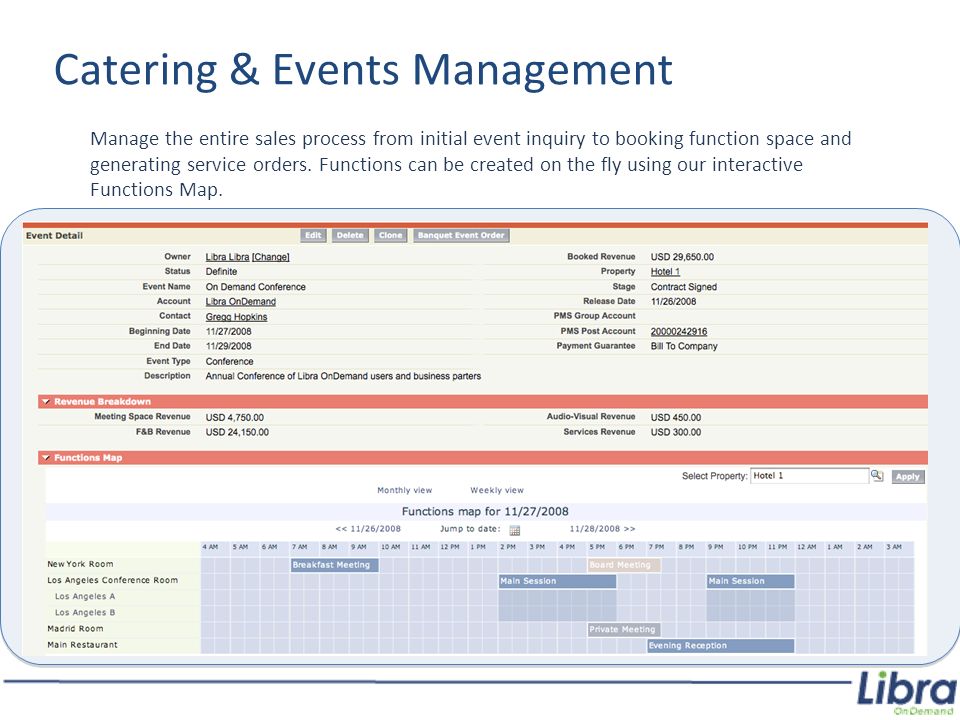
Task: Click the Madrid Room row label
Action: pos(75,629)
